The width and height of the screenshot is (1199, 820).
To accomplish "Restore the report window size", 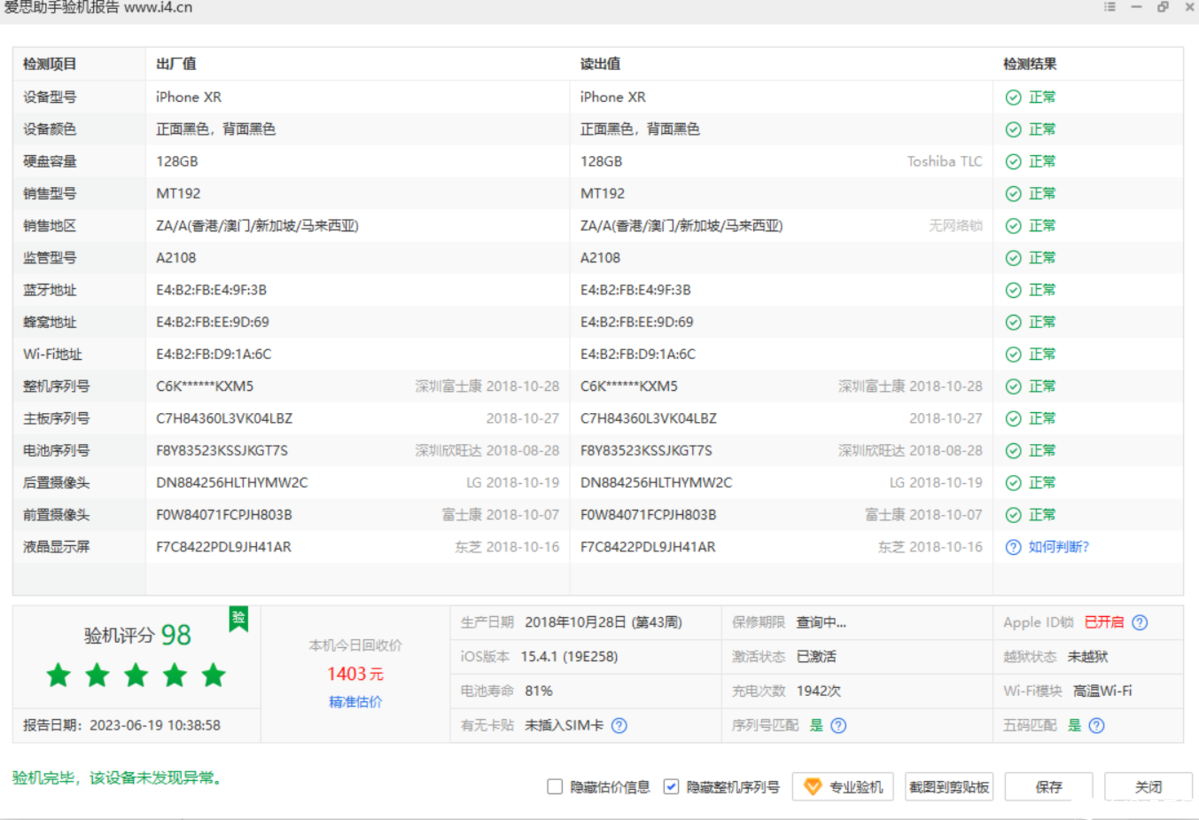I will tap(1163, 7).
